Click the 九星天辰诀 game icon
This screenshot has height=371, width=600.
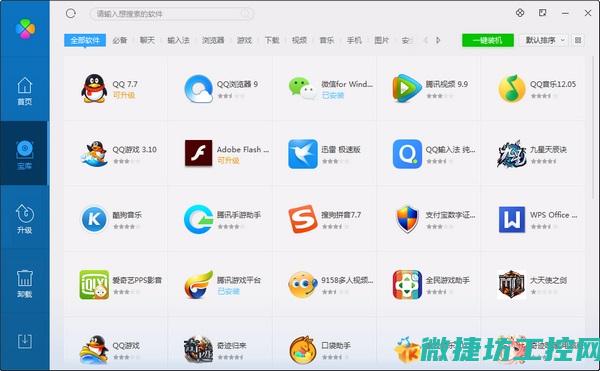coord(512,154)
